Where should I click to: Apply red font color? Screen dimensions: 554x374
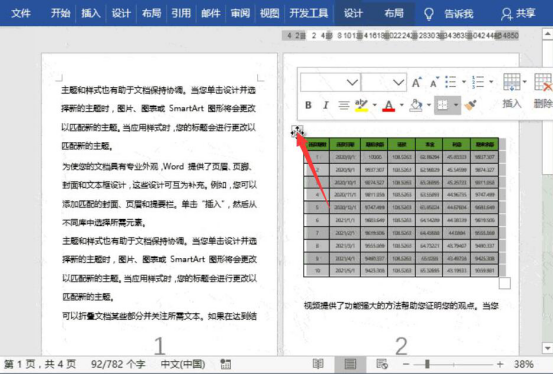389,105
